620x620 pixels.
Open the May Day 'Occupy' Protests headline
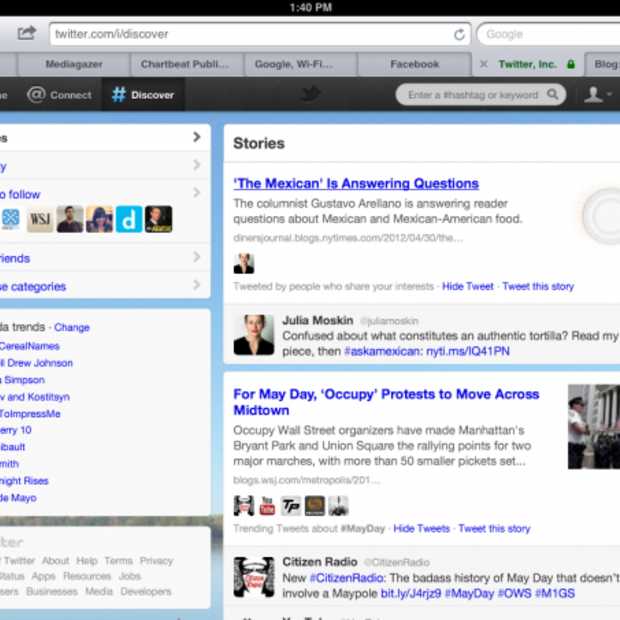click(x=386, y=402)
